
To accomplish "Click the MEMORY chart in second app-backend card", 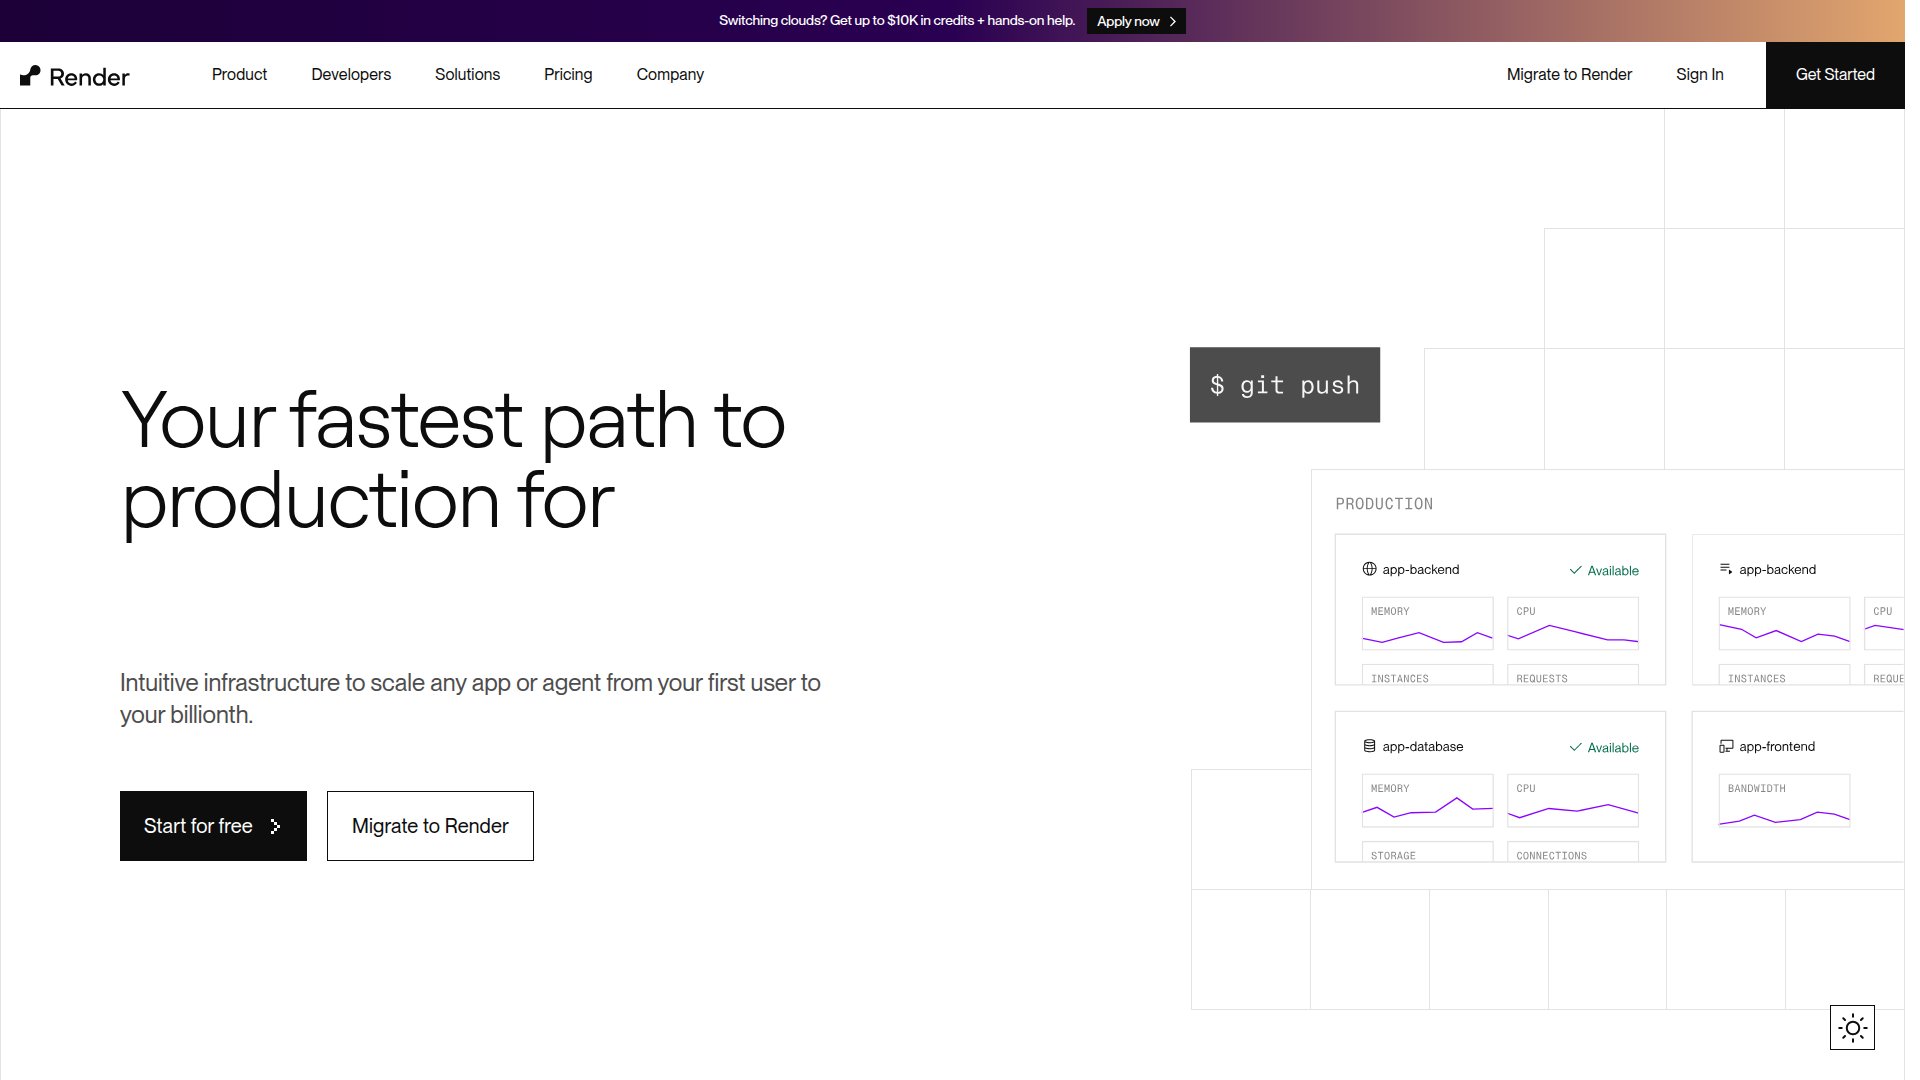I will pos(1784,623).
